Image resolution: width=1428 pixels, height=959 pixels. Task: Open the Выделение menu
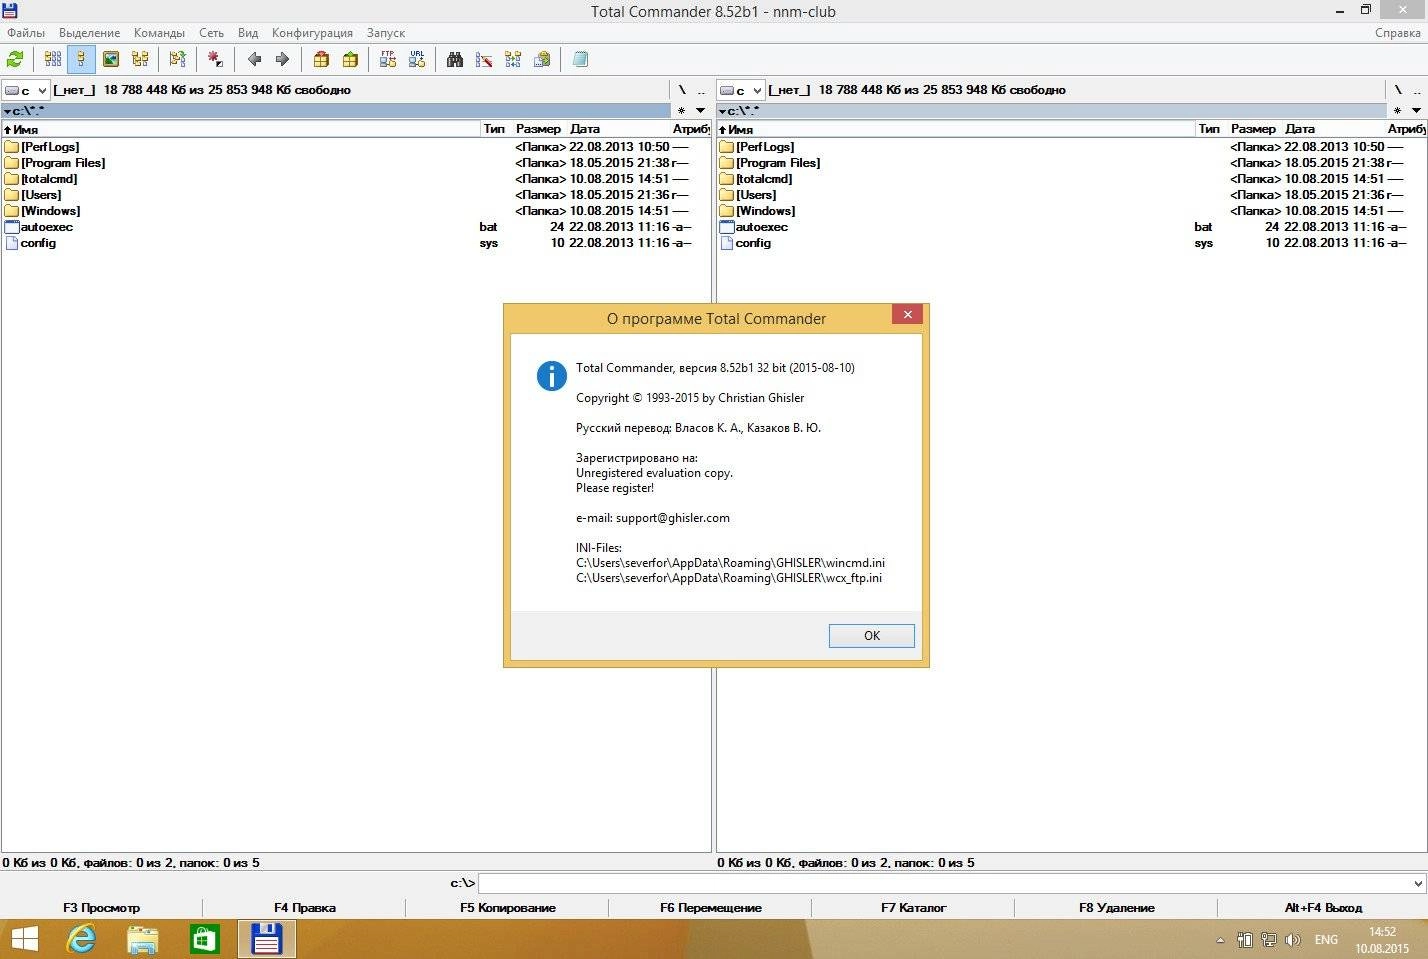(x=89, y=33)
